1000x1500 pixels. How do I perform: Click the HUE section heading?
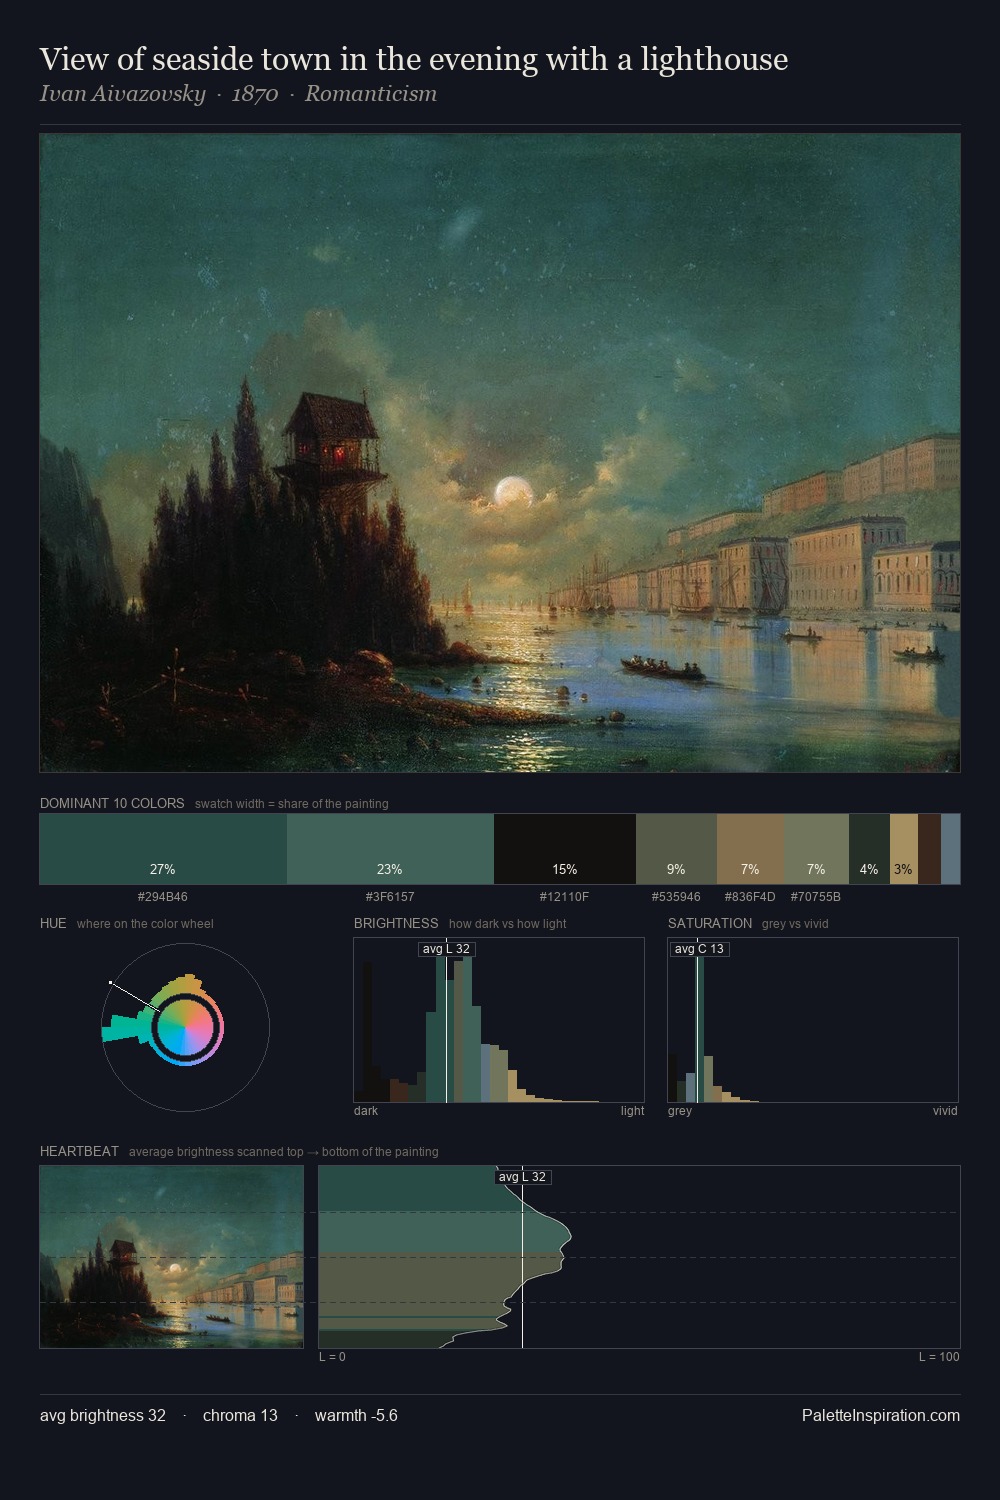click(53, 923)
